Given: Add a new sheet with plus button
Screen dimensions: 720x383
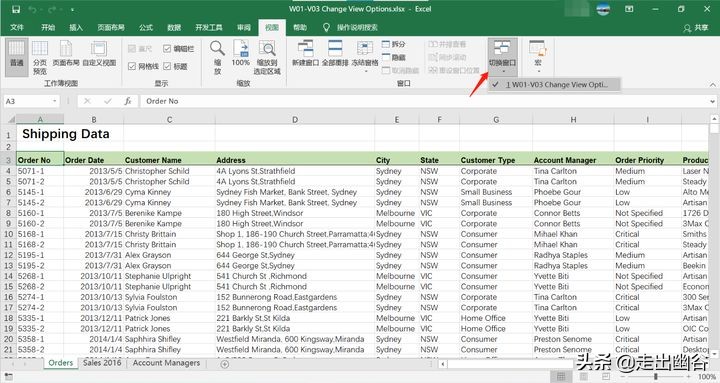Looking at the screenshot, I should coord(225,364).
